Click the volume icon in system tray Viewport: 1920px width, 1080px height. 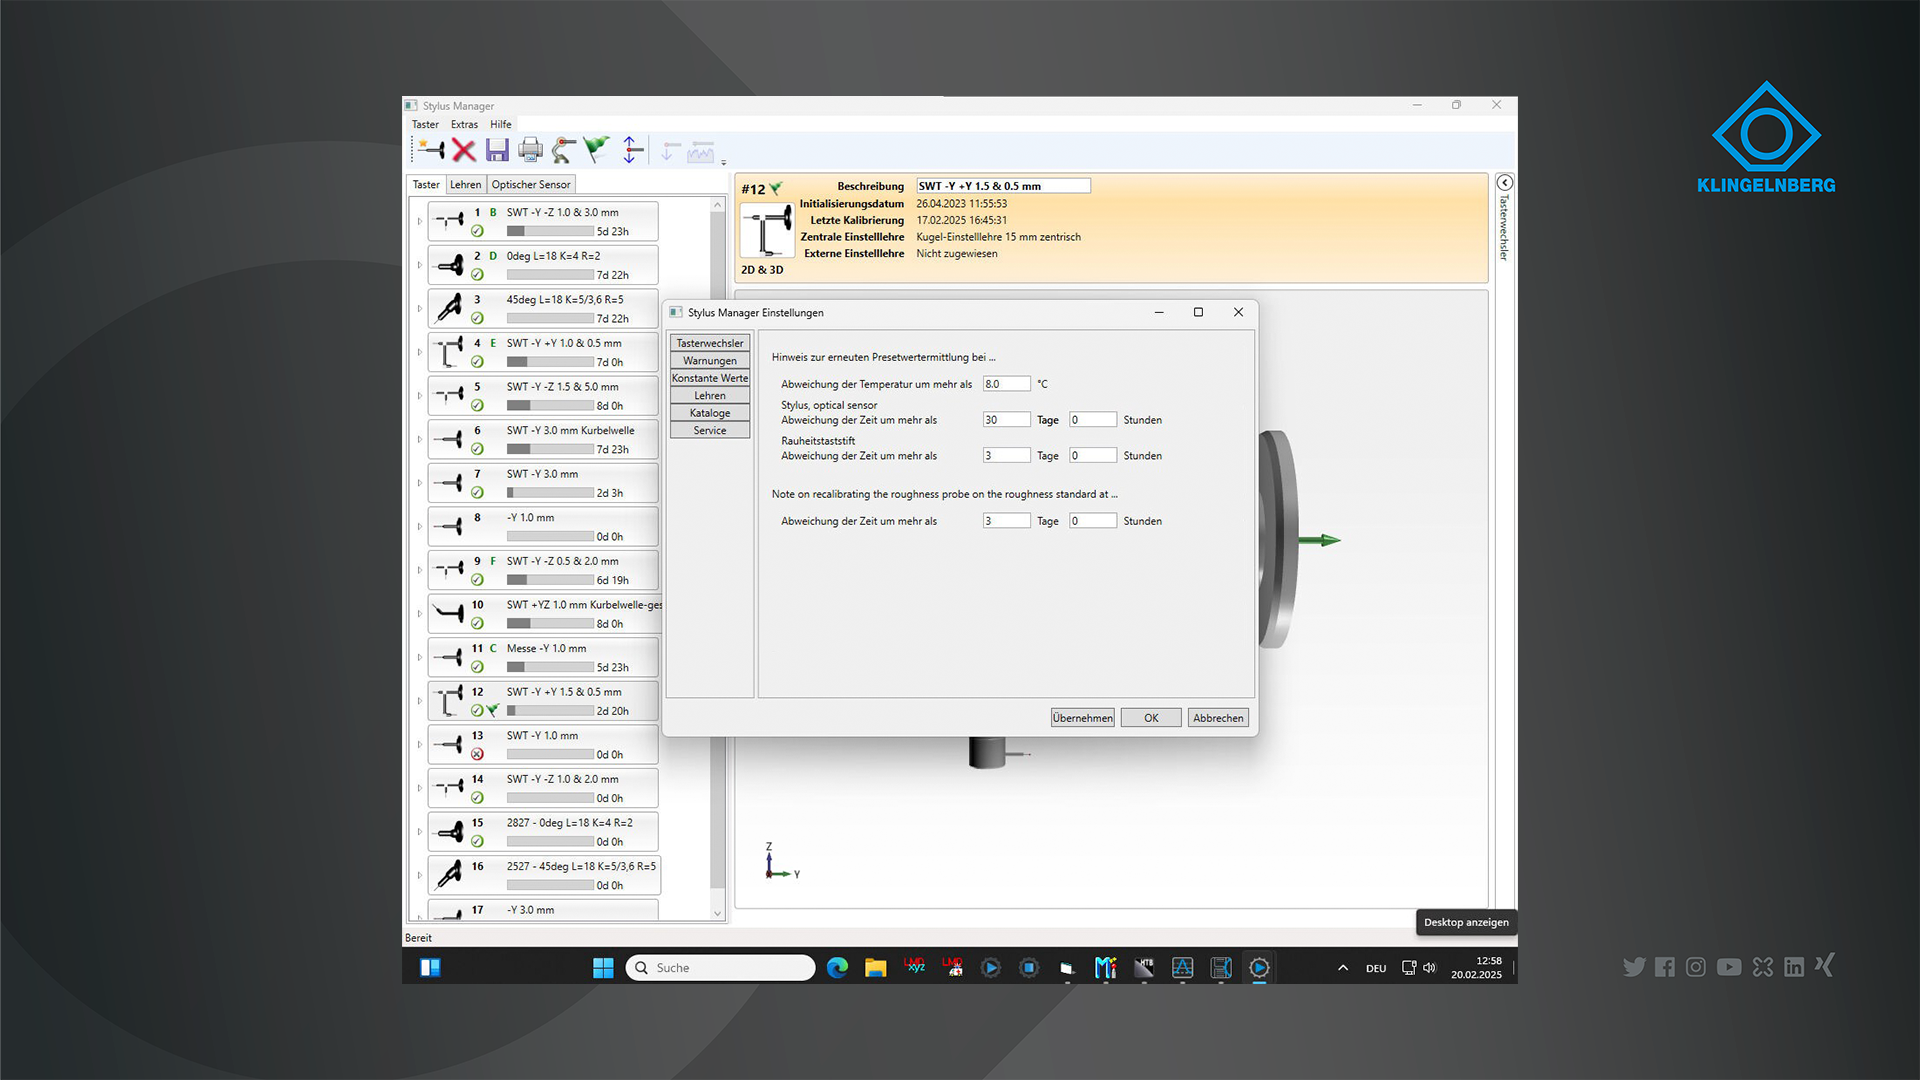1429,968
